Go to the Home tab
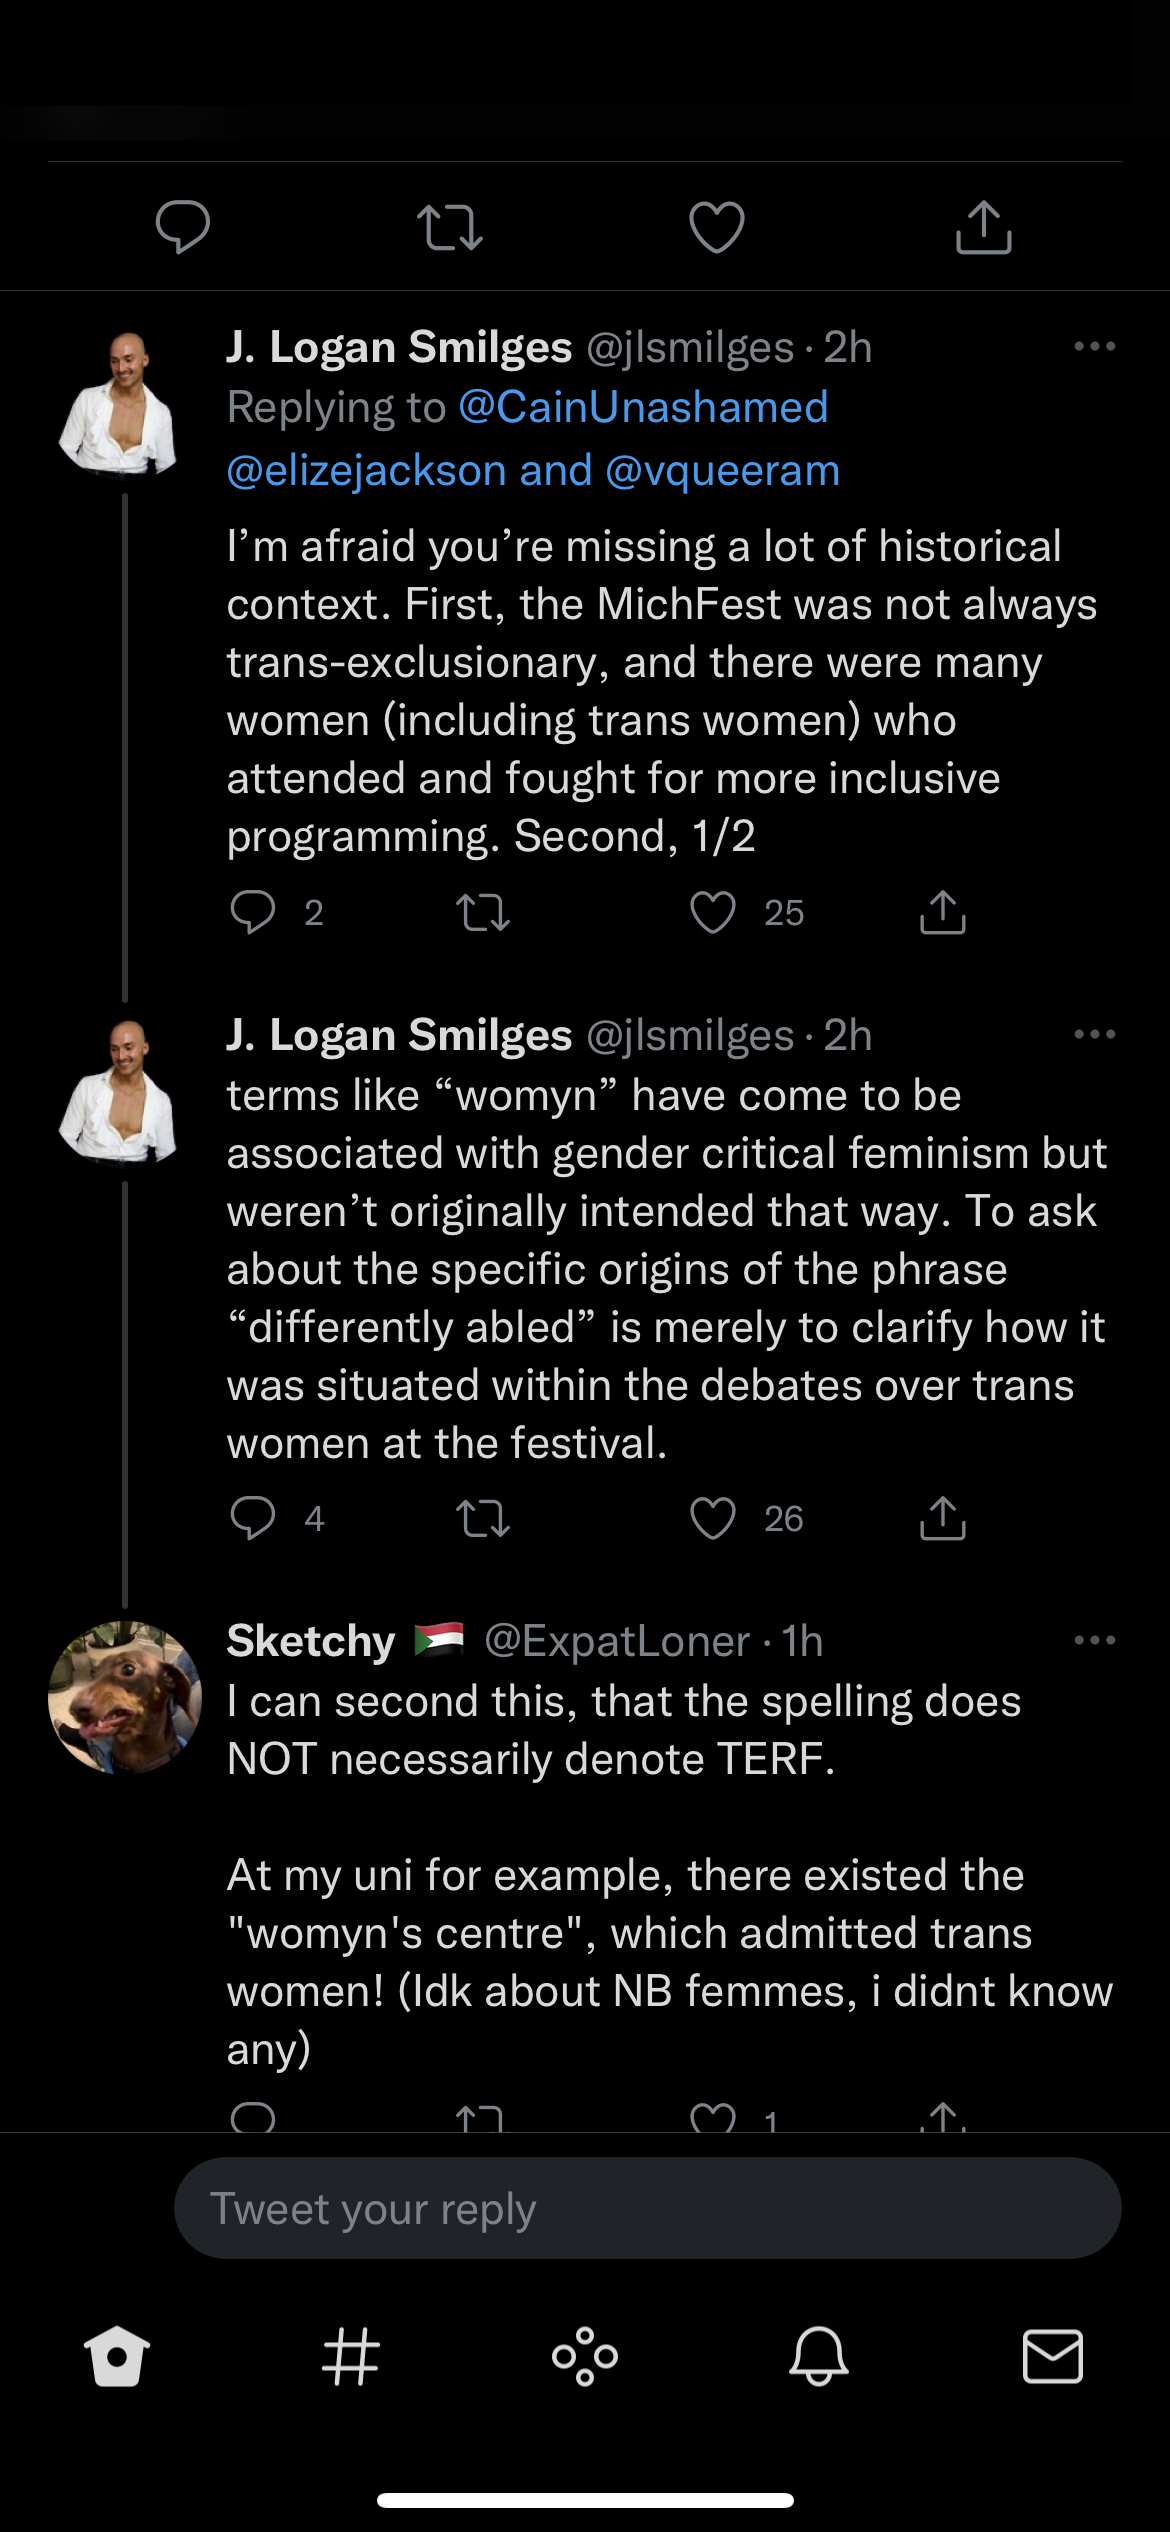This screenshot has height=2532, width=1170. (117, 2356)
